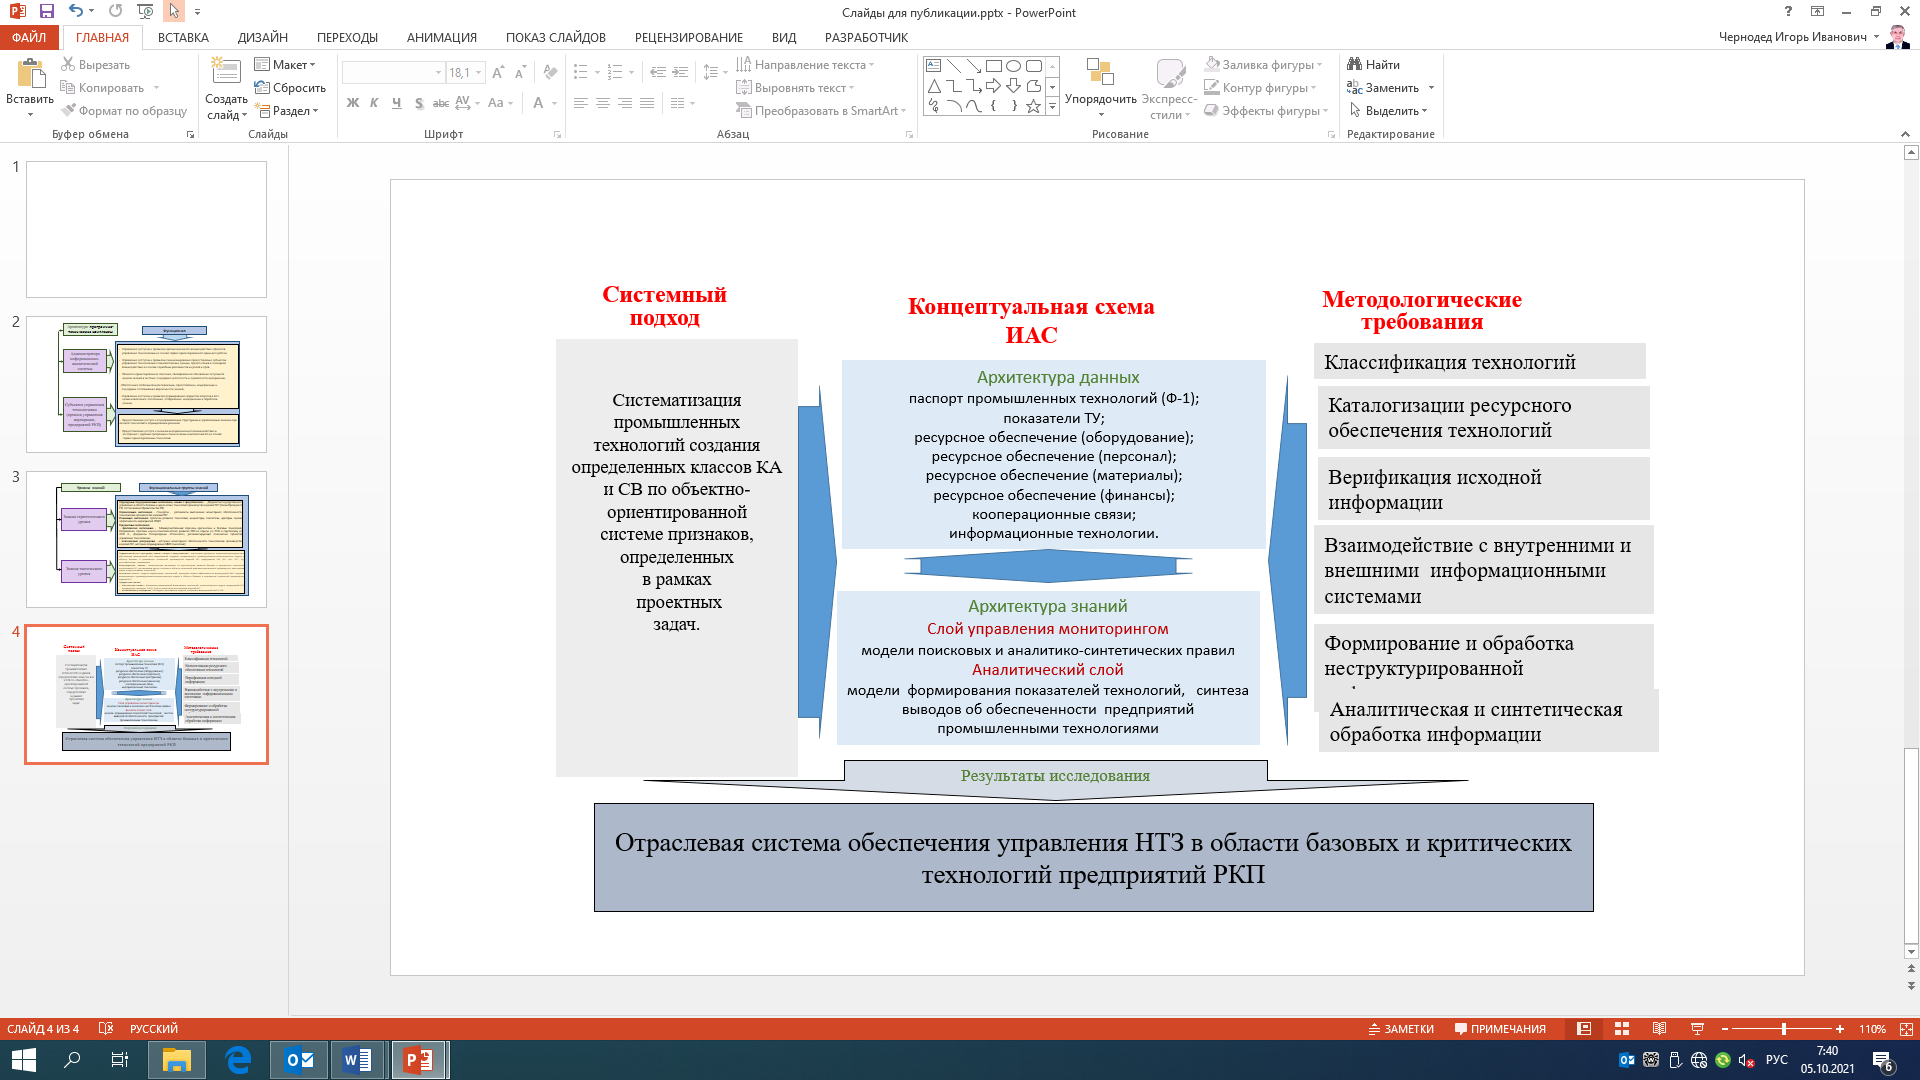Click fit slide to window icon

[x=1906, y=1029]
